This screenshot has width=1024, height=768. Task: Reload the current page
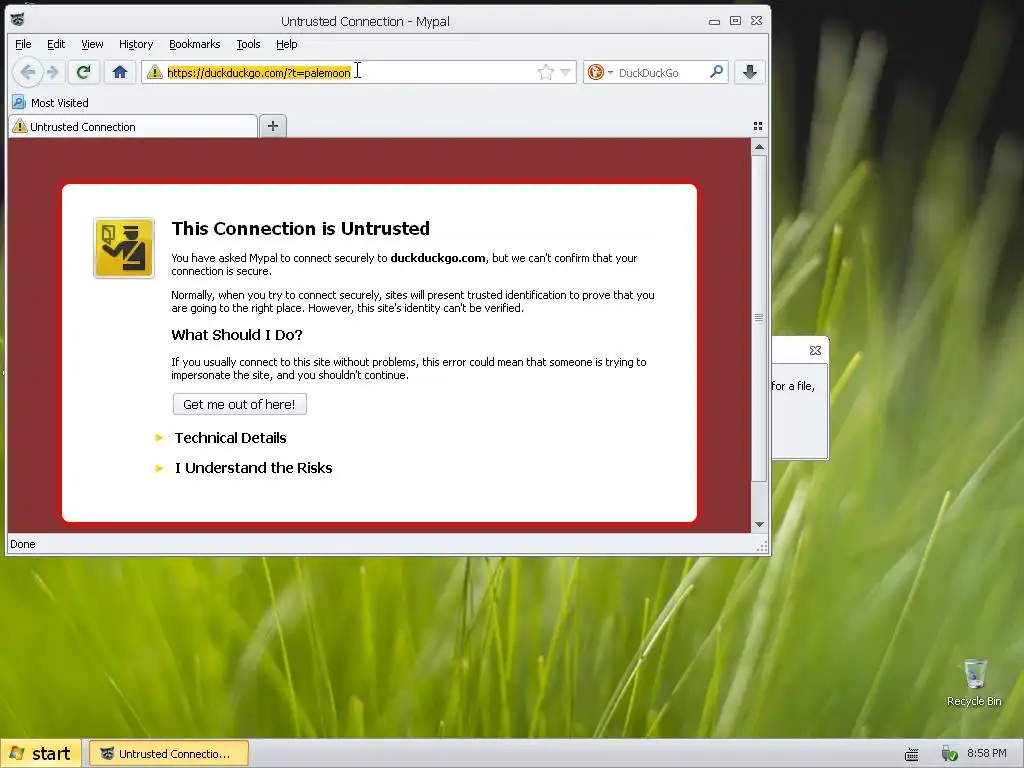[x=84, y=72]
